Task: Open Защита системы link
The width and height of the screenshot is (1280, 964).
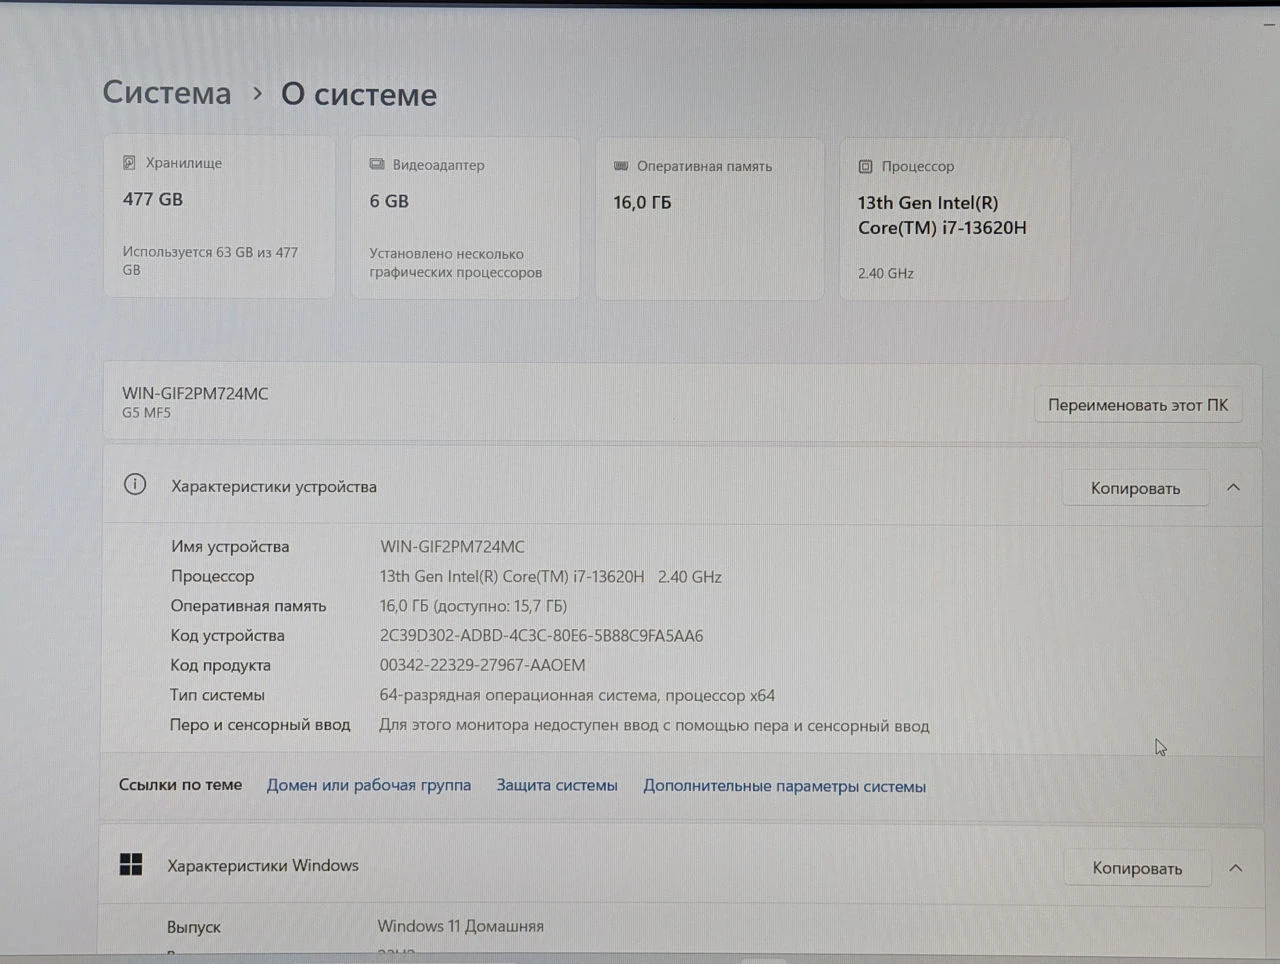Action: (x=557, y=785)
